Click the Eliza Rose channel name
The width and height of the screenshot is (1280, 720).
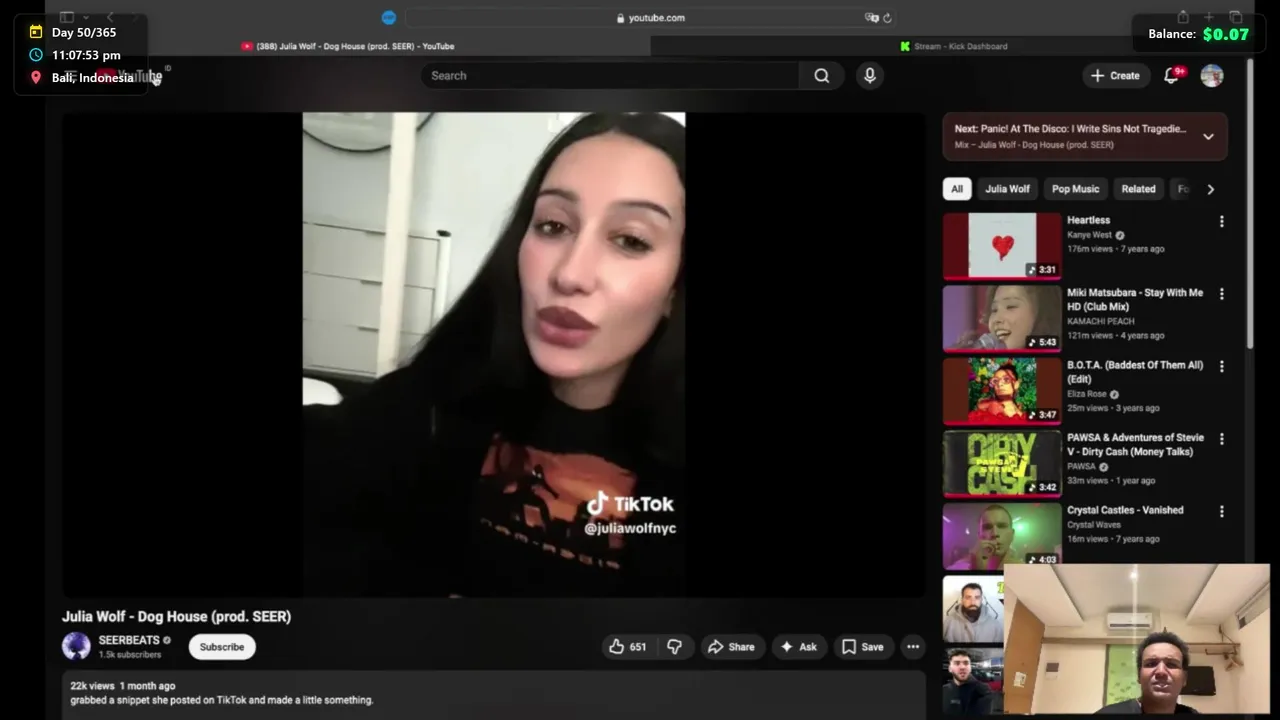pyautogui.click(x=1087, y=394)
